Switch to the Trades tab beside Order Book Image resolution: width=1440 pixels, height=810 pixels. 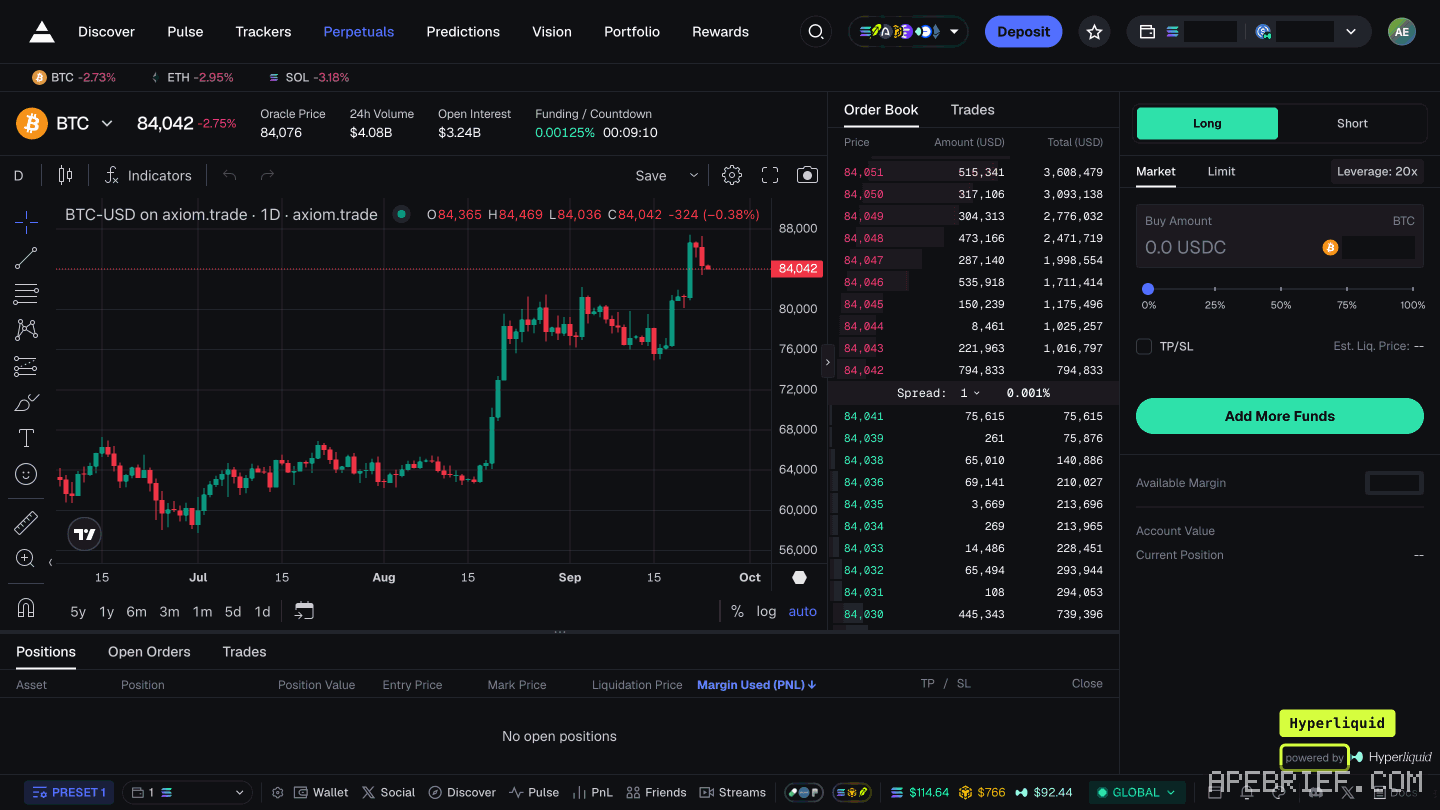pos(972,110)
